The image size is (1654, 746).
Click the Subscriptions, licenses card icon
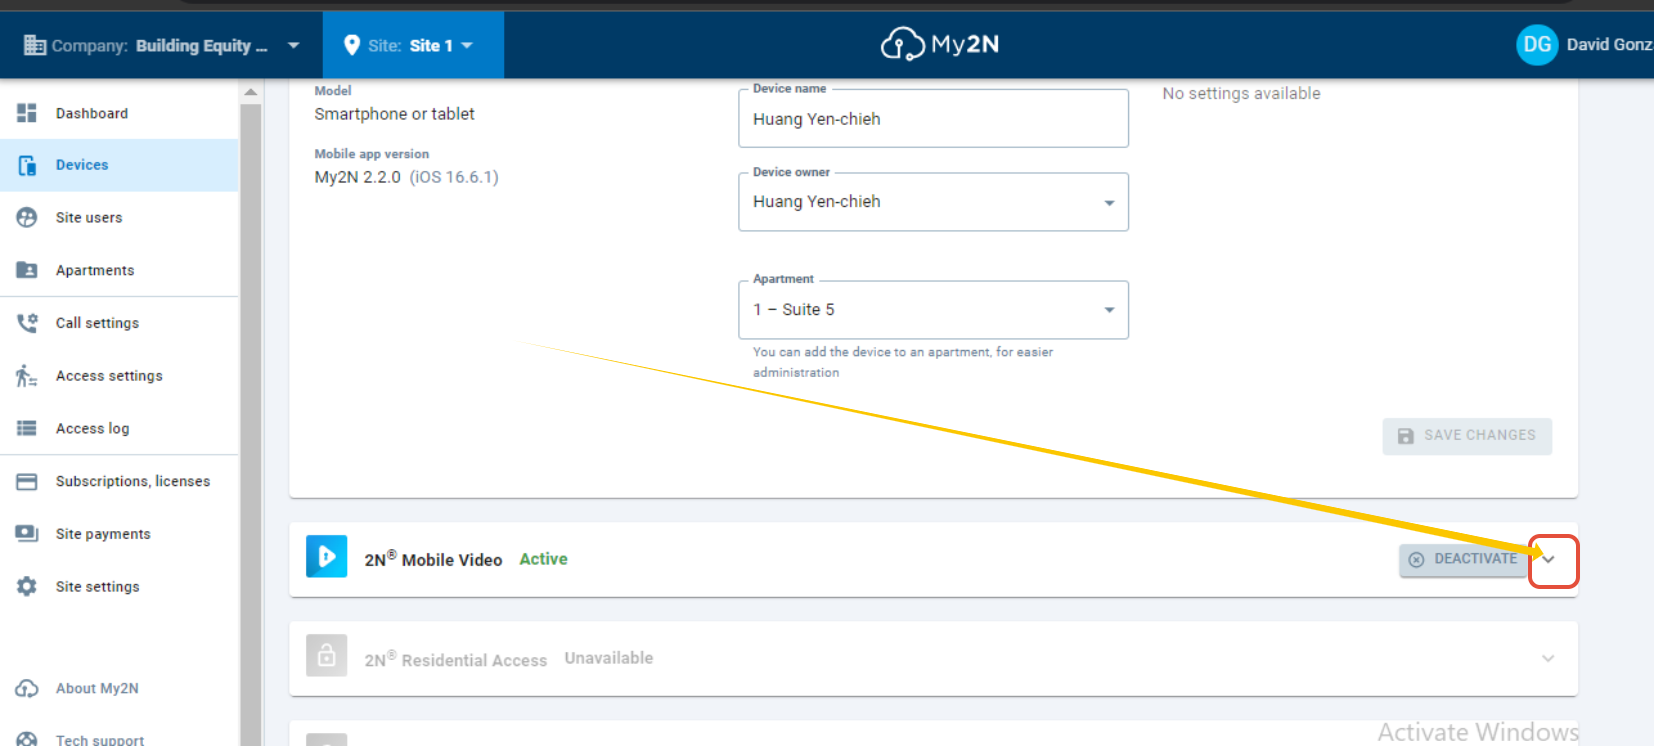pos(27,481)
